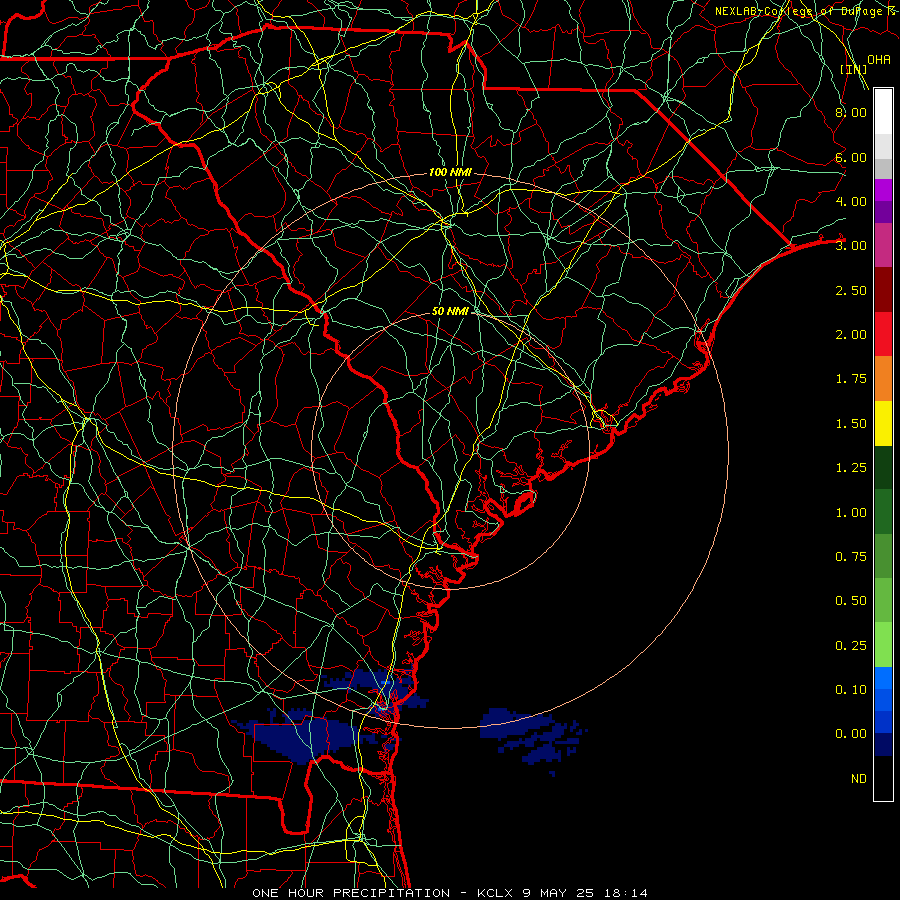
Task: Click the pink 3.00 inch legend swatch
Action: pos(883,245)
